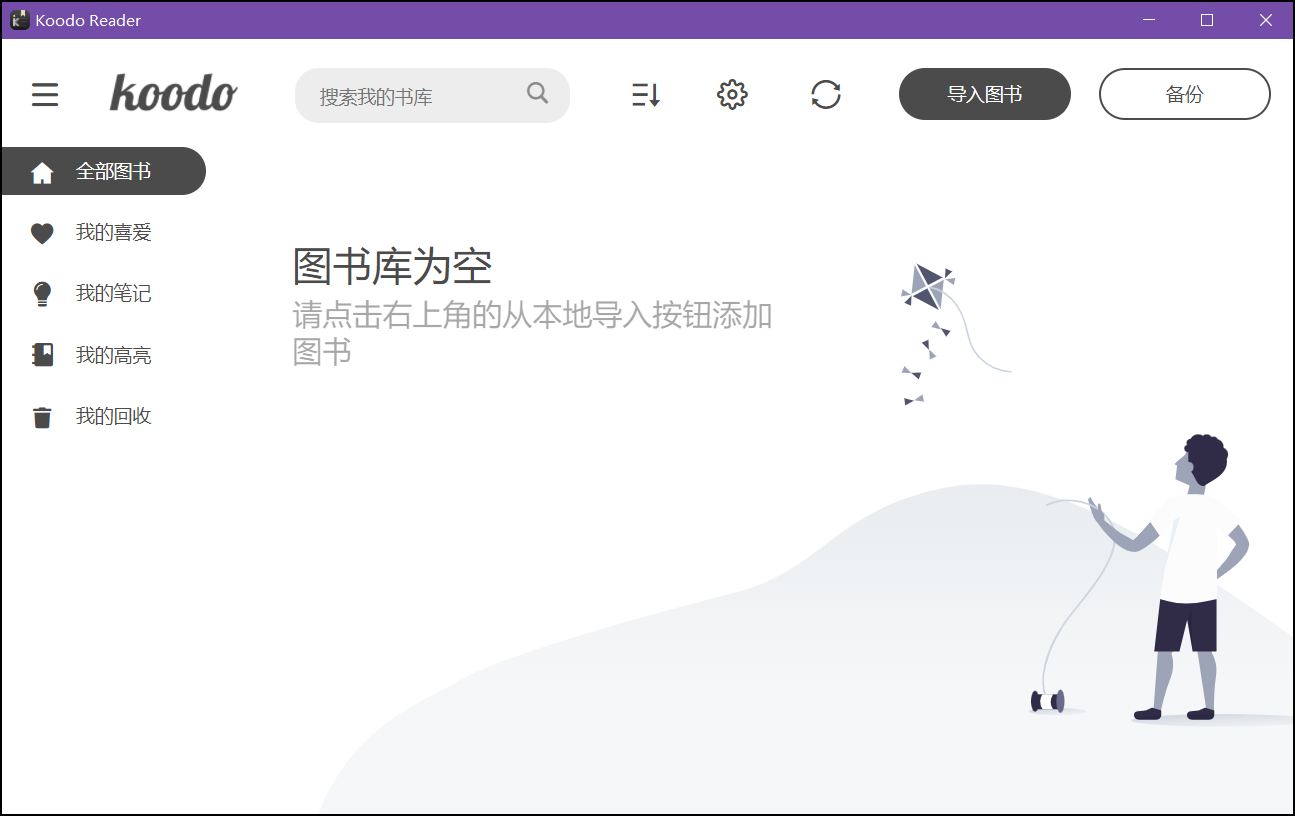Open settings gear icon
The image size is (1295, 816).
[732, 95]
